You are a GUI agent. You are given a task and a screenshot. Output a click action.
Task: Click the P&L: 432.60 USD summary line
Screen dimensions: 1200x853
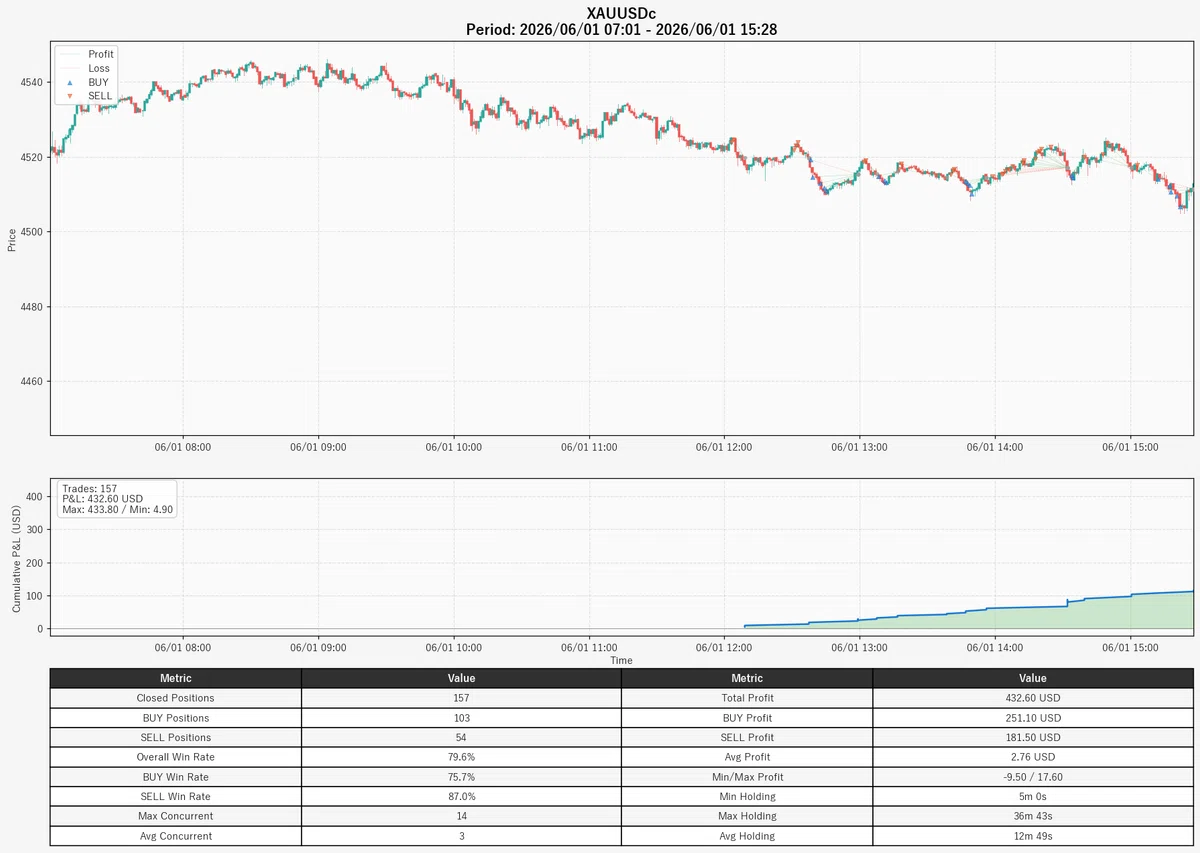click(102, 498)
